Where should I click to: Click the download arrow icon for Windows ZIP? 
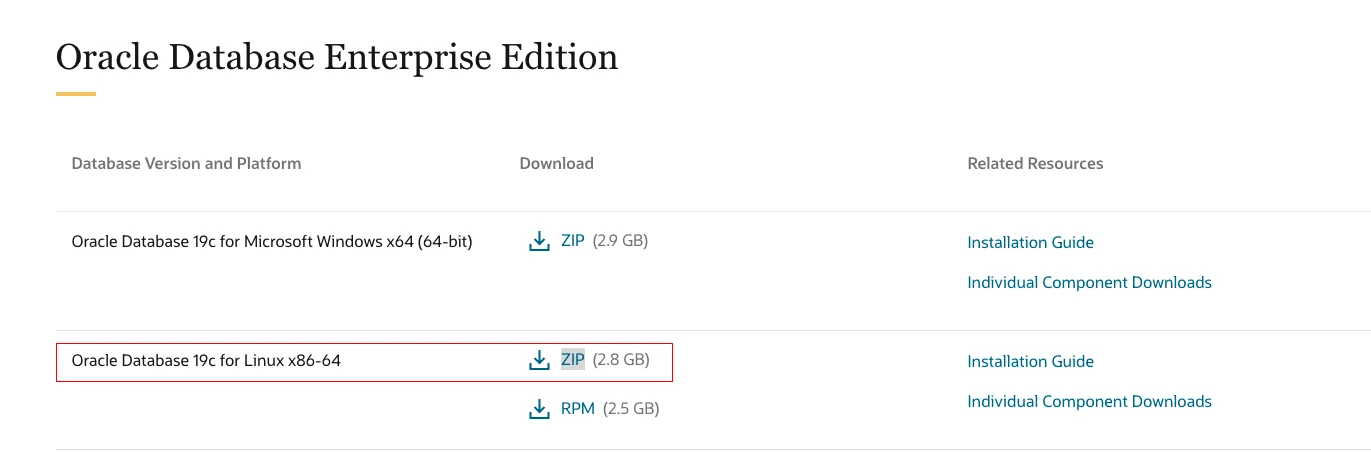pos(539,241)
